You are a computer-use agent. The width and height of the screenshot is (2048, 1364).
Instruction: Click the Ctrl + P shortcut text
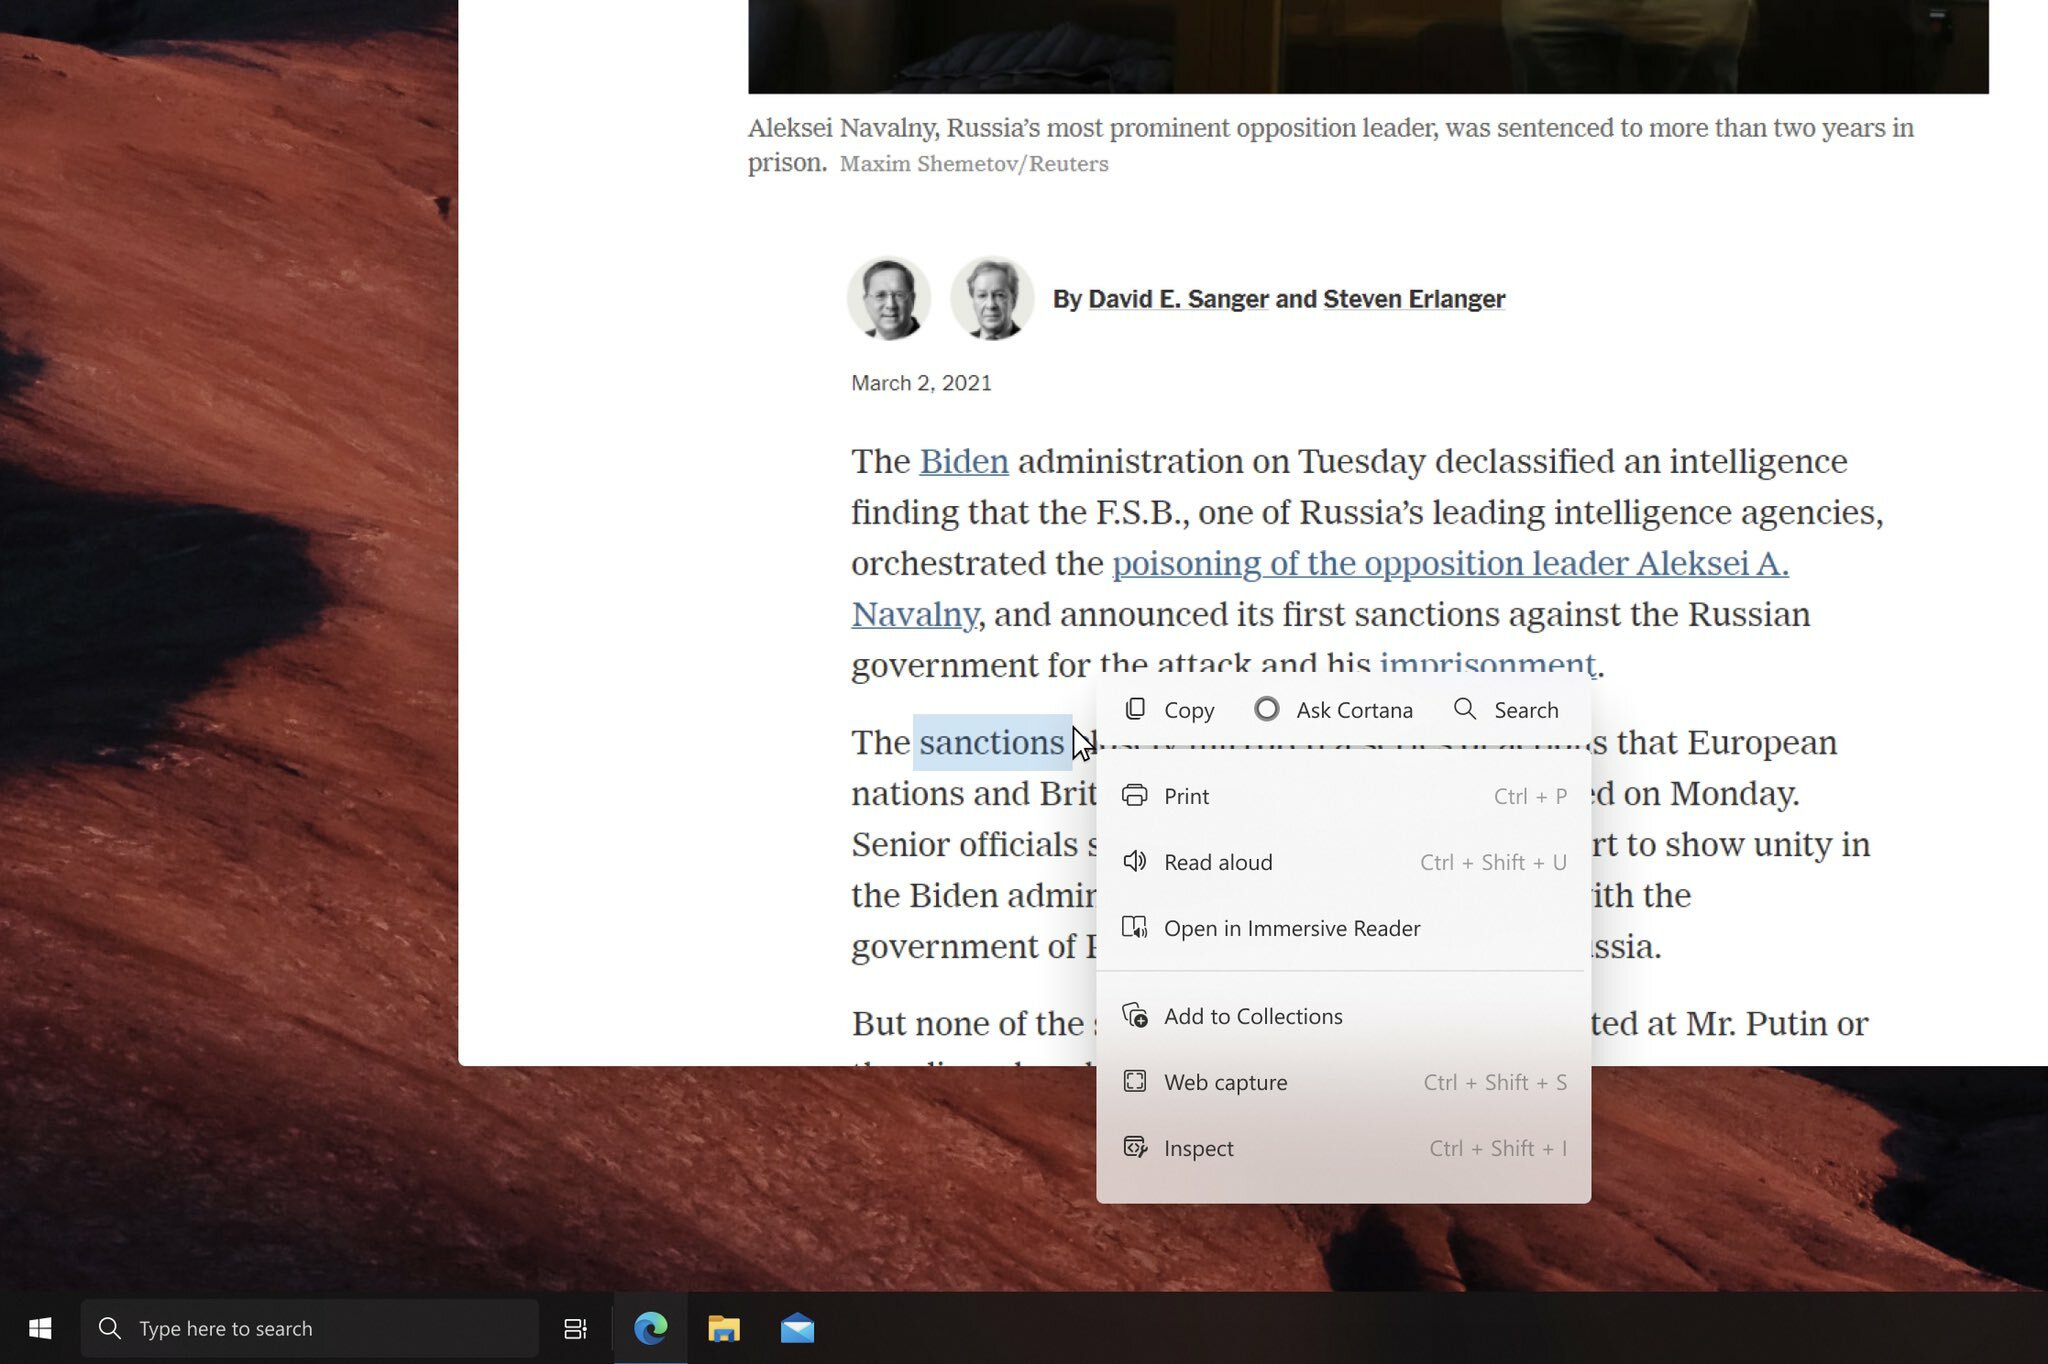pyautogui.click(x=1530, y=796)
